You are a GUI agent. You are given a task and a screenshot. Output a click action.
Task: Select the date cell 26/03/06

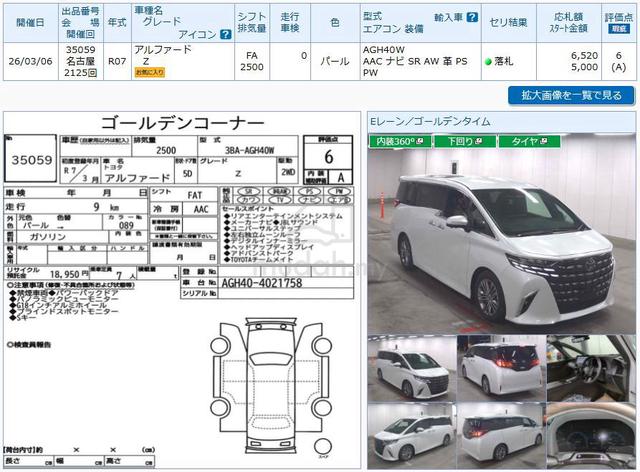click(x=31, y=62)
